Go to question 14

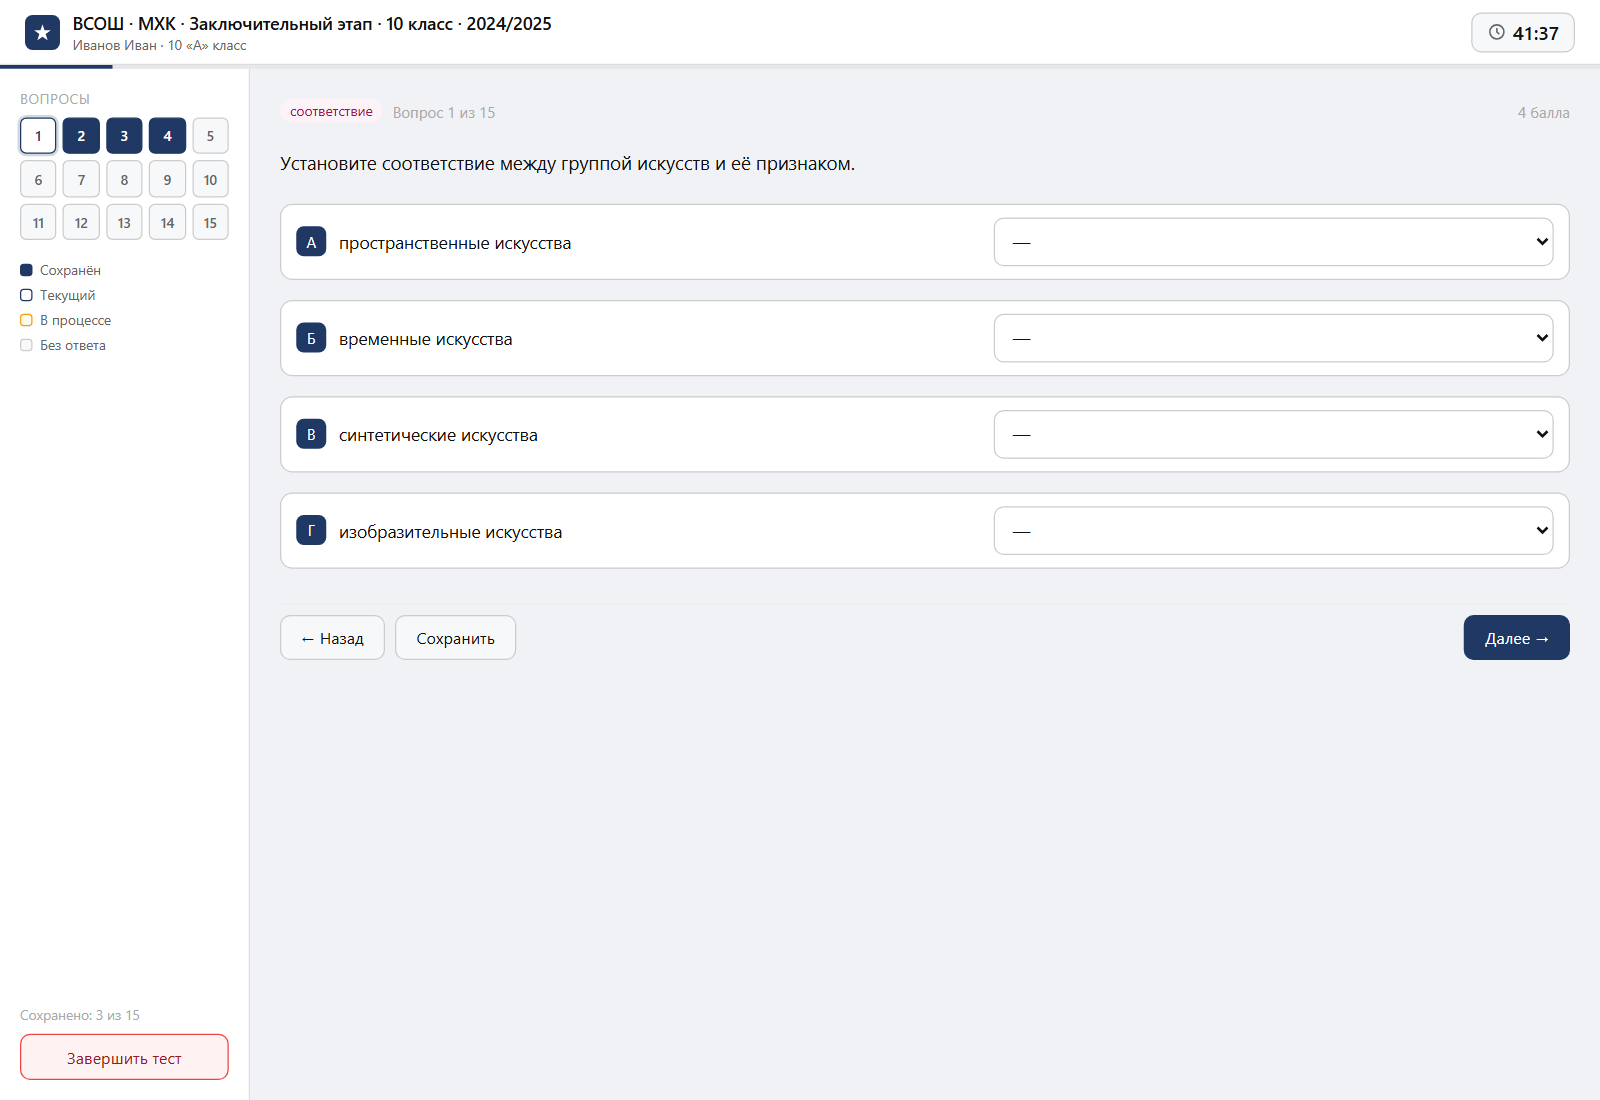[x=167, y=223]
